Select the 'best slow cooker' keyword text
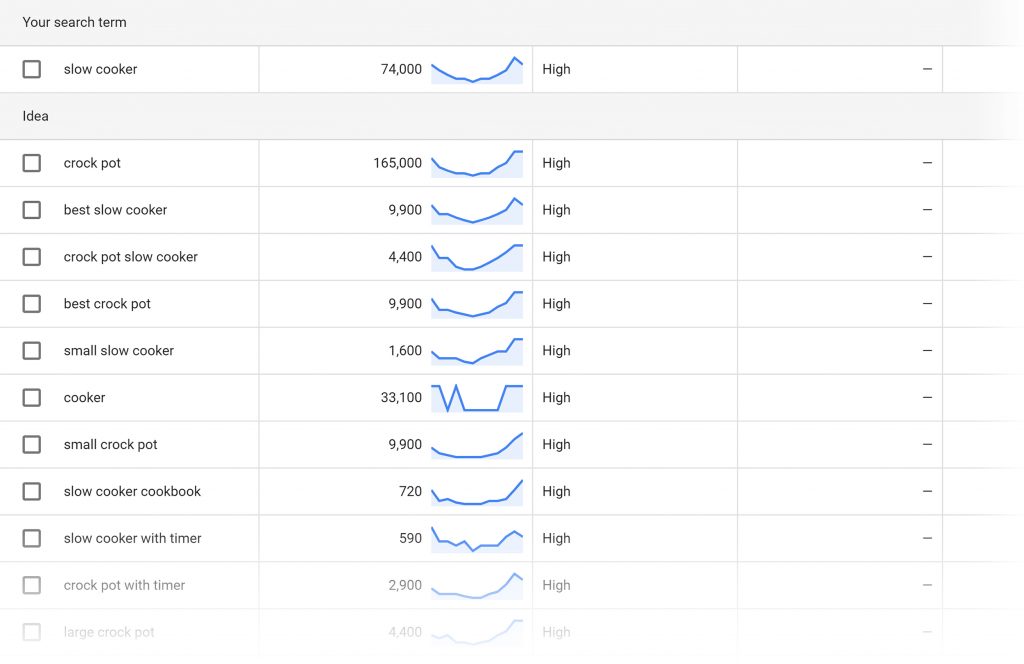1024x664 pixels. [x=116, y=210]
